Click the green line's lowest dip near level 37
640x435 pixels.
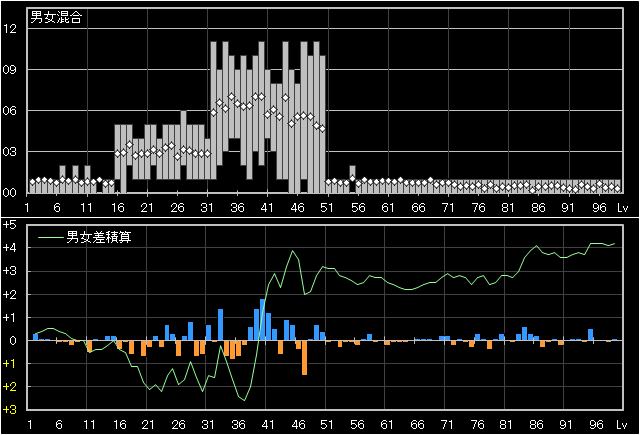tap(244, 400)
